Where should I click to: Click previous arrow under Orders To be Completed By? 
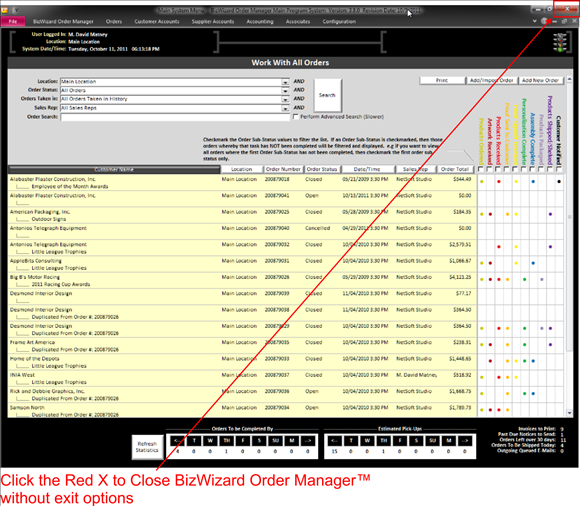click(x=178, y=441)
